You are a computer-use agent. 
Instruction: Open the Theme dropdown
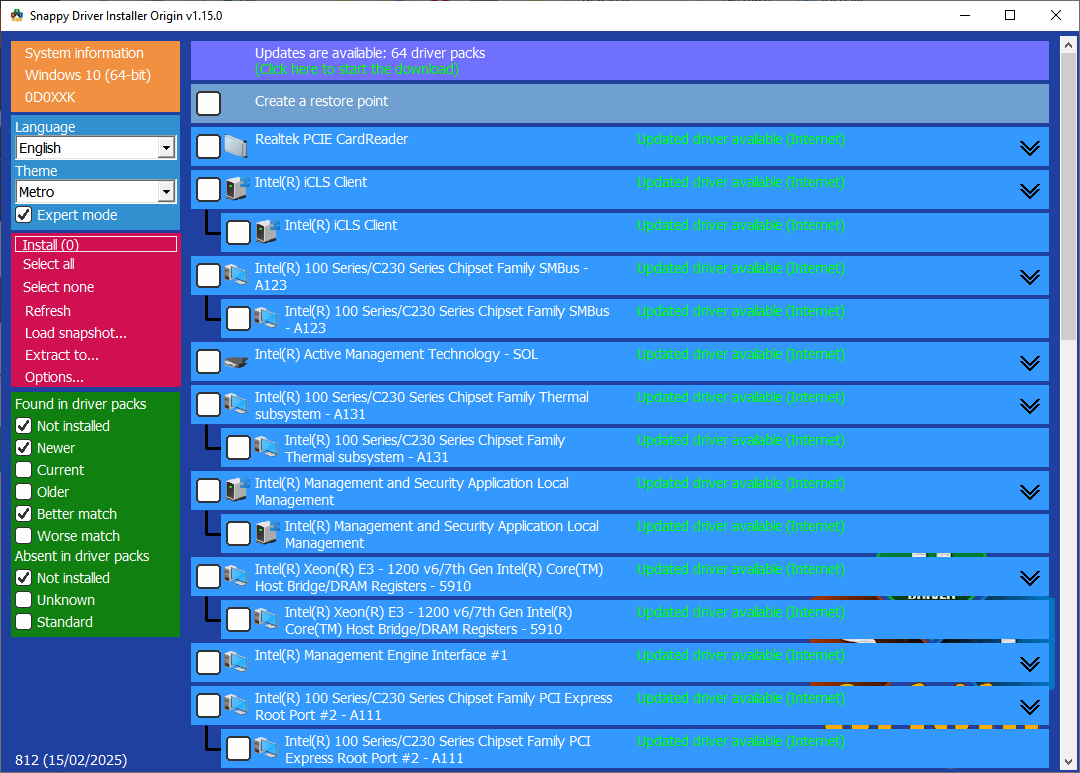[166, 191]
